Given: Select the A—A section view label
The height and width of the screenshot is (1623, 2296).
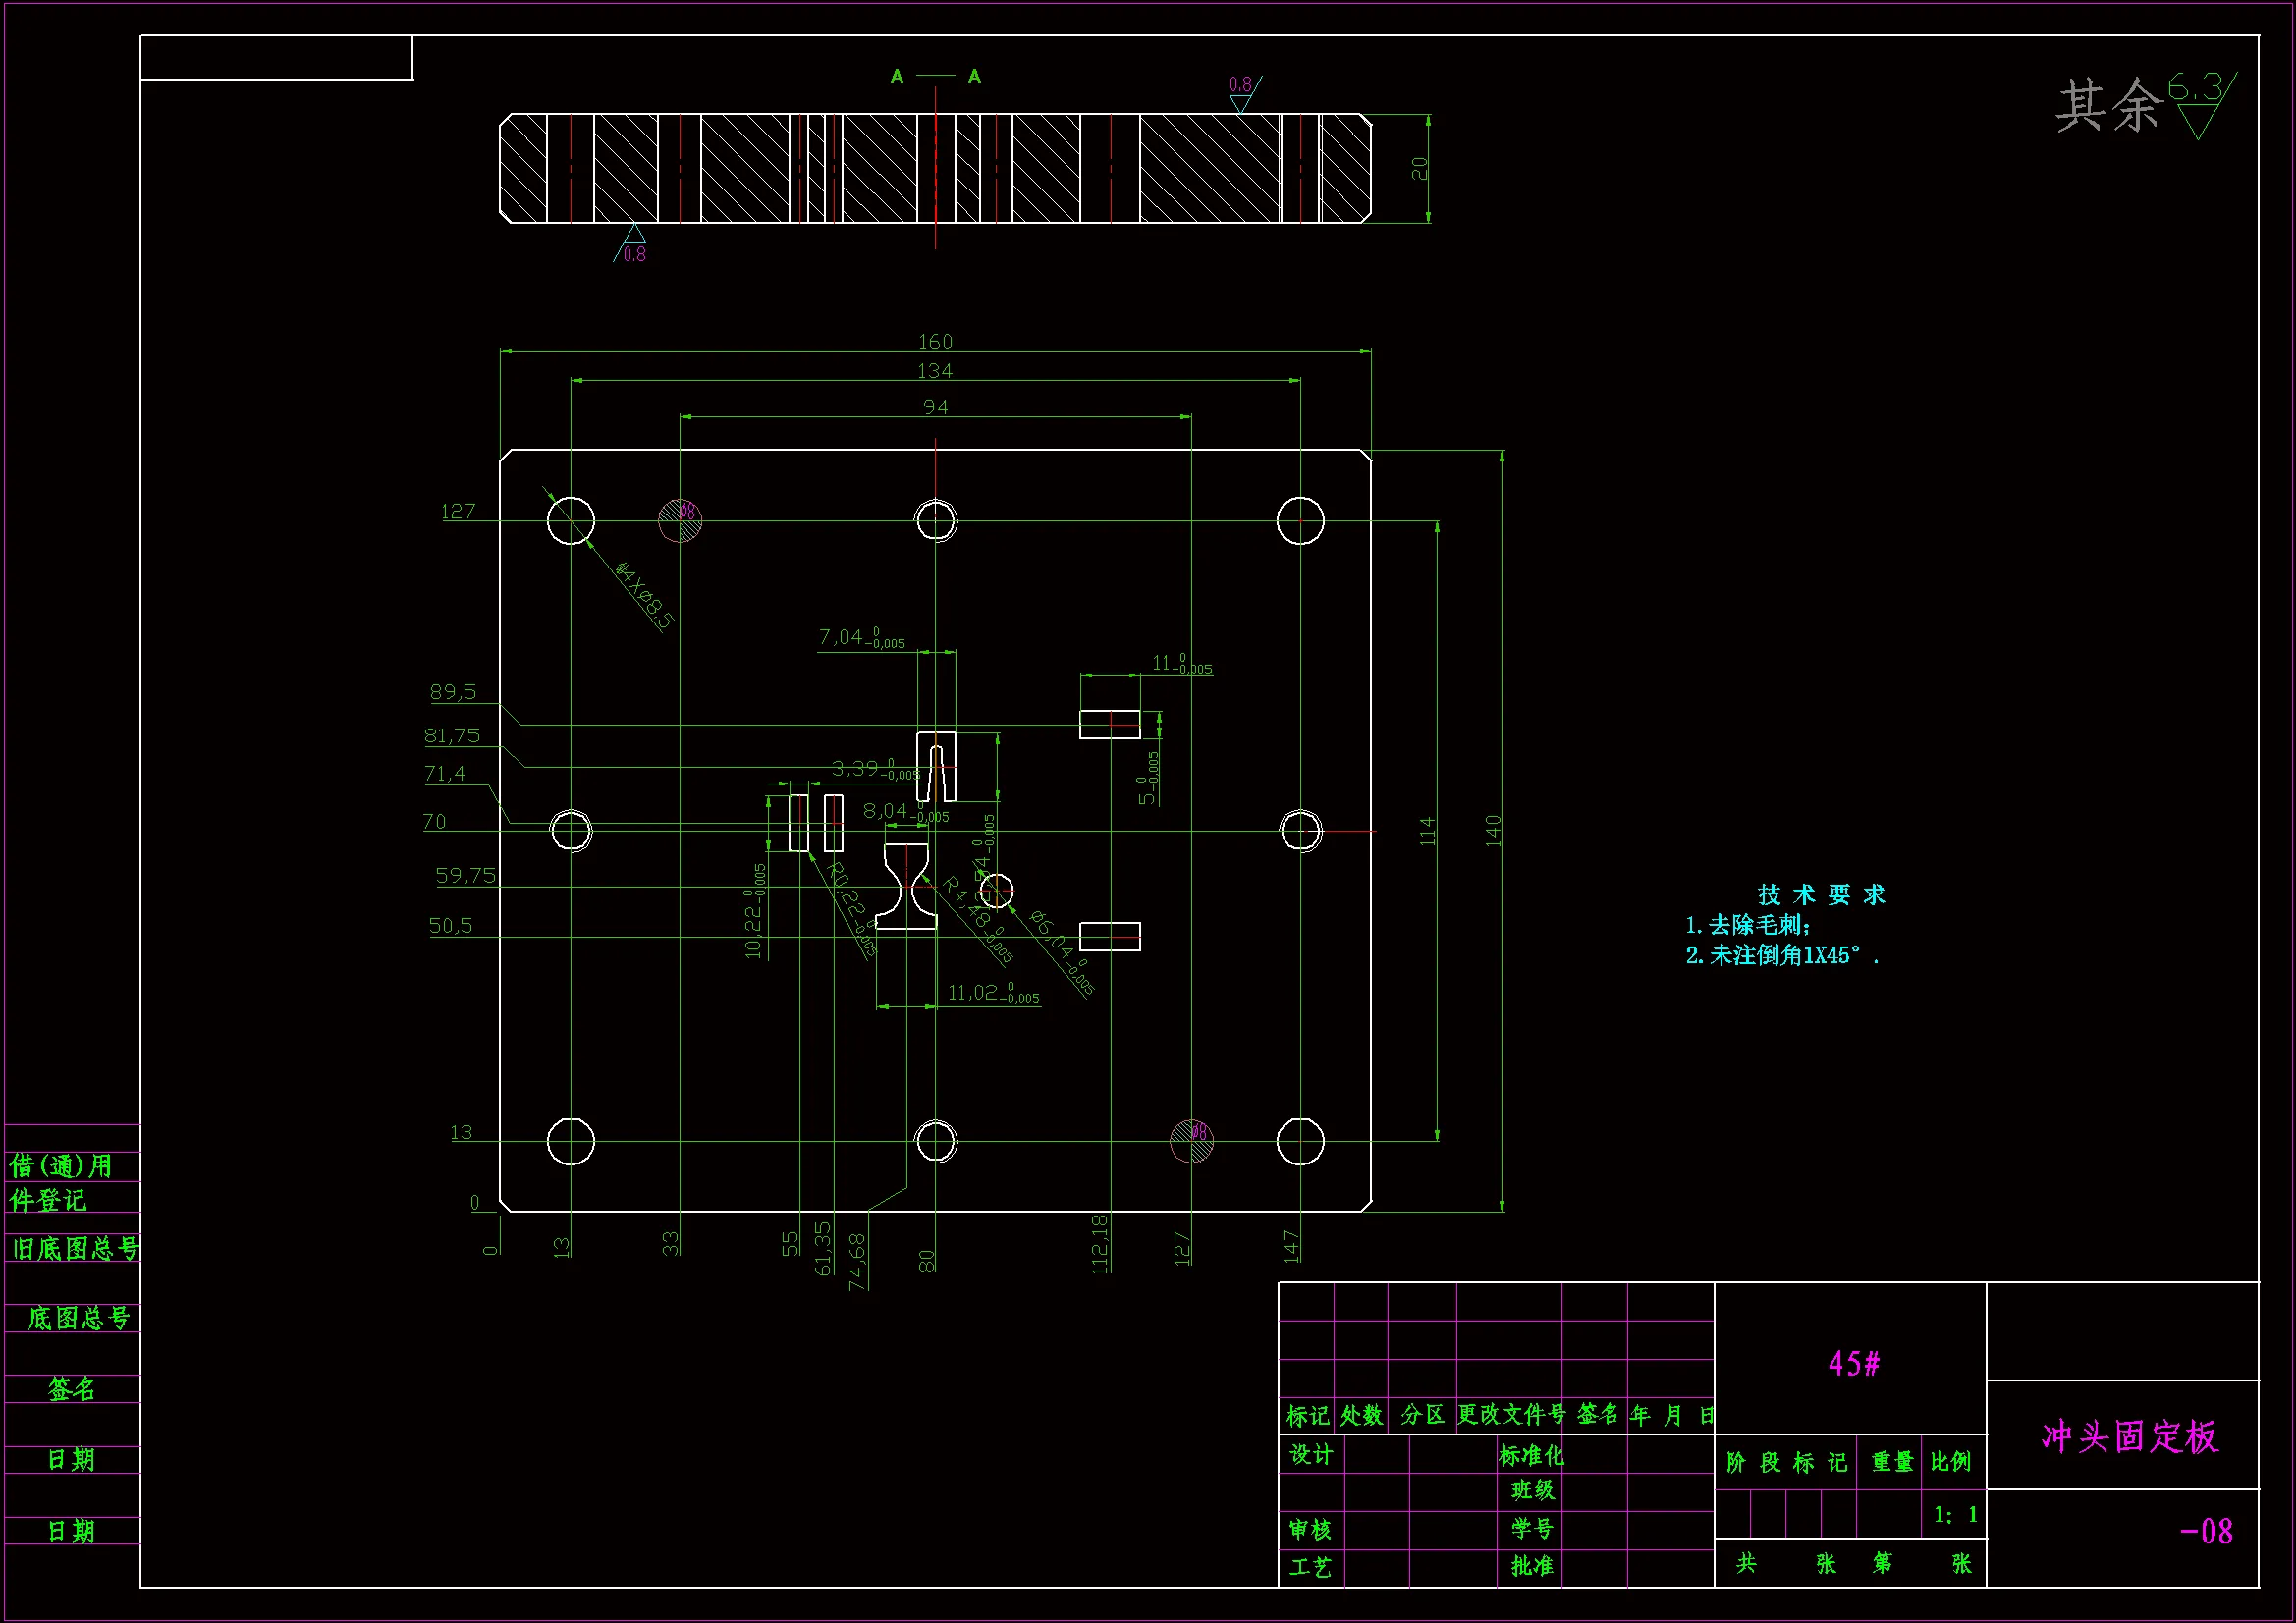Looking at the screenshot, I should 935,76.
